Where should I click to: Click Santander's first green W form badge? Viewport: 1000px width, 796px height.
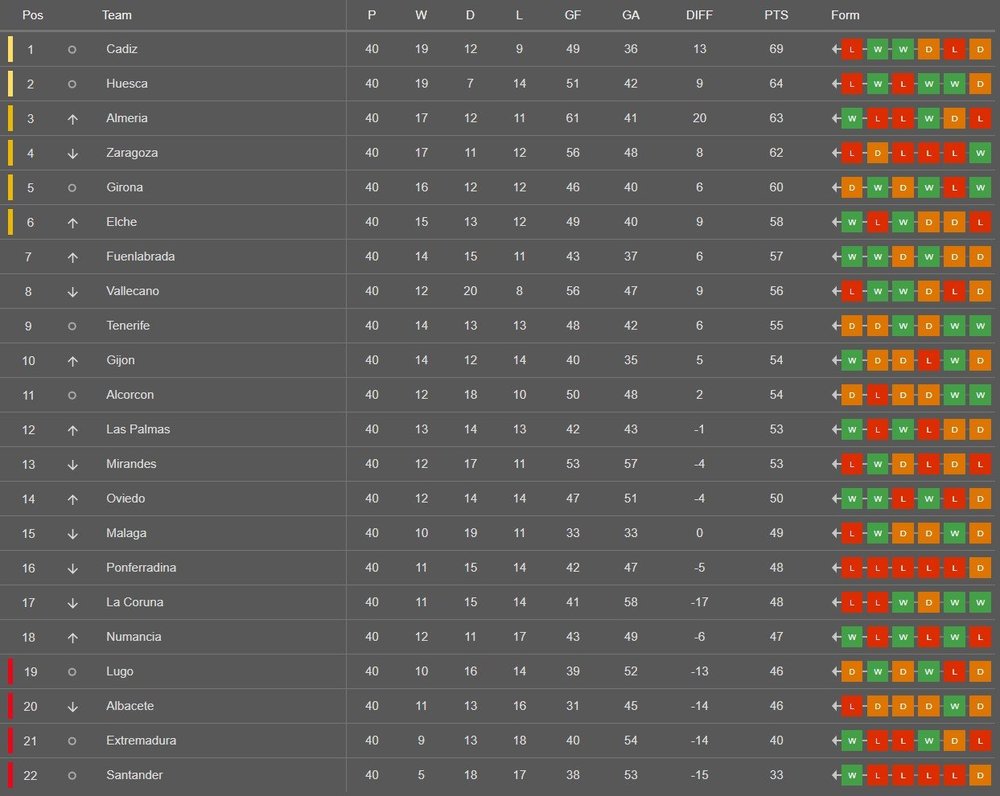(x=852, y=775)
